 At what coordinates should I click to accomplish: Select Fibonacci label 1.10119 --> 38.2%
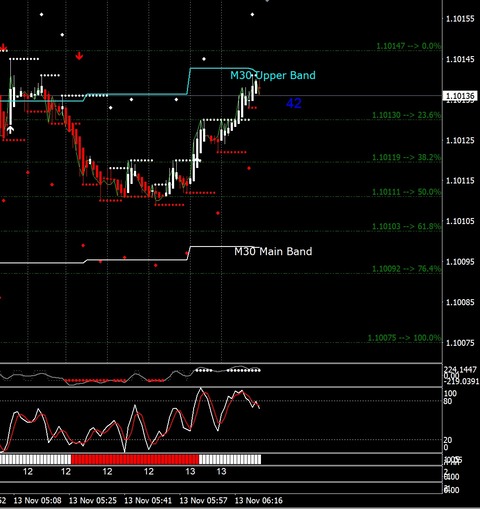coord(406,157)
